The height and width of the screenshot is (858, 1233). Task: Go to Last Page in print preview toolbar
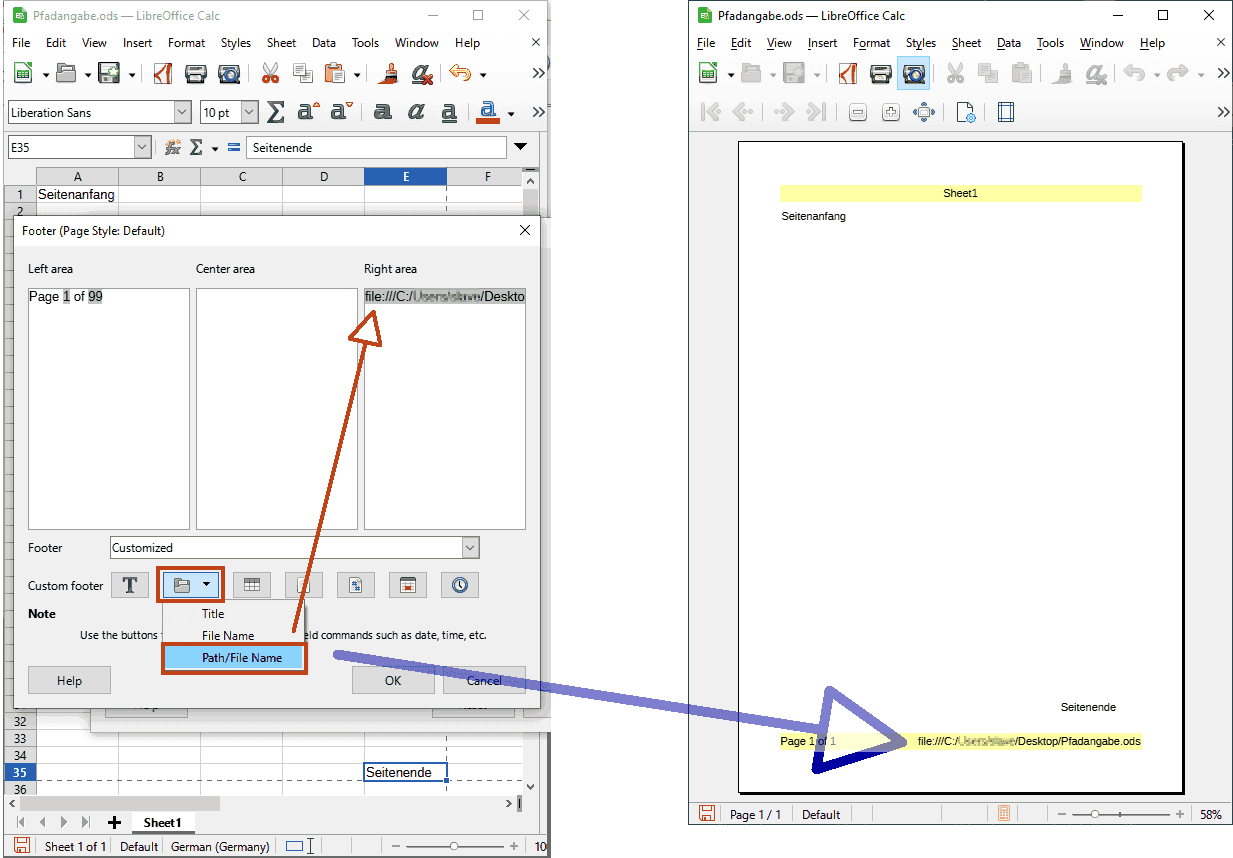pyautogui.click(x=817, y=112)
